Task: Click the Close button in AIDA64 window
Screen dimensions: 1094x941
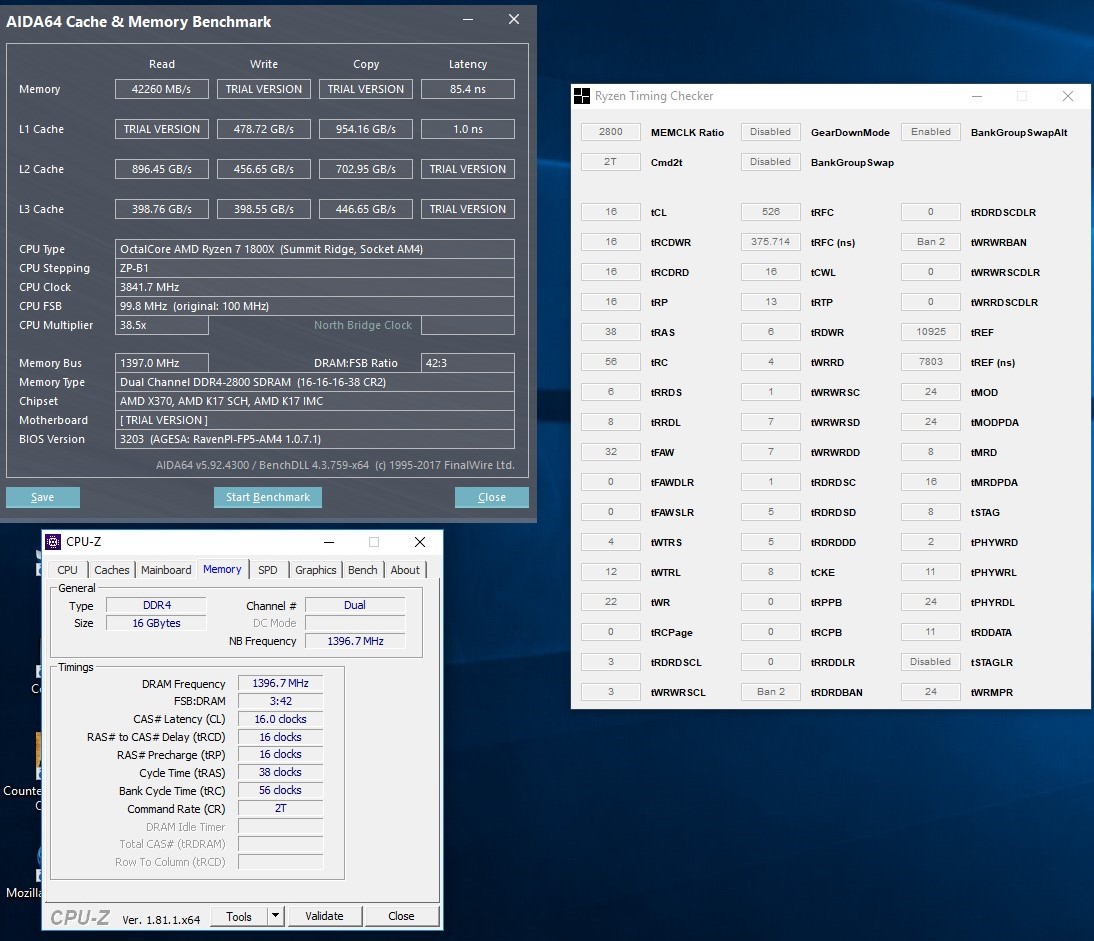Action: pos(492,497)
